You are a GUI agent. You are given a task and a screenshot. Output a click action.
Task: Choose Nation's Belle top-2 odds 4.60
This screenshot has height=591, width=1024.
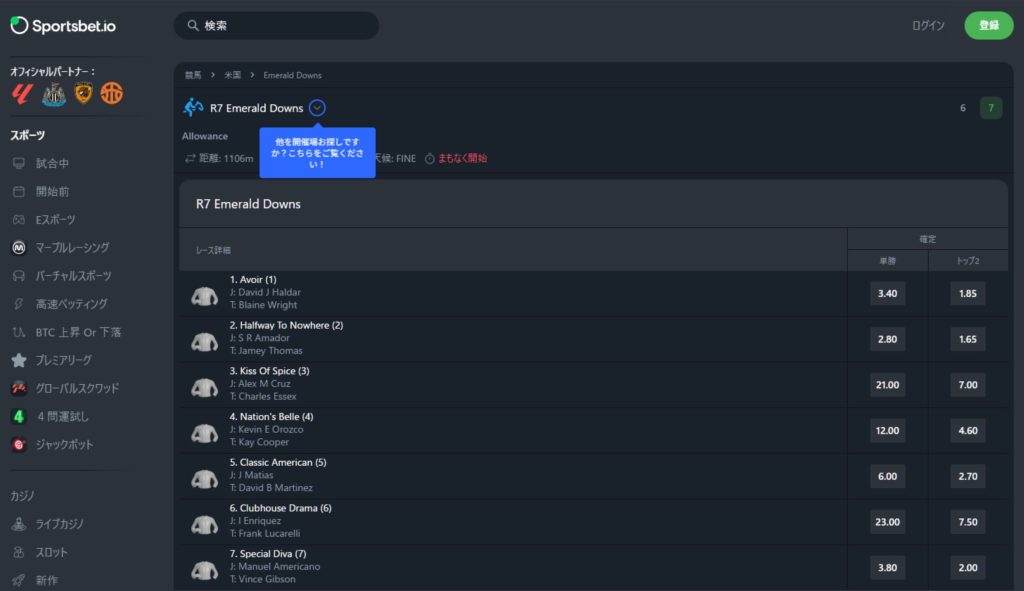pyautogui.click(x=968, y=430)
